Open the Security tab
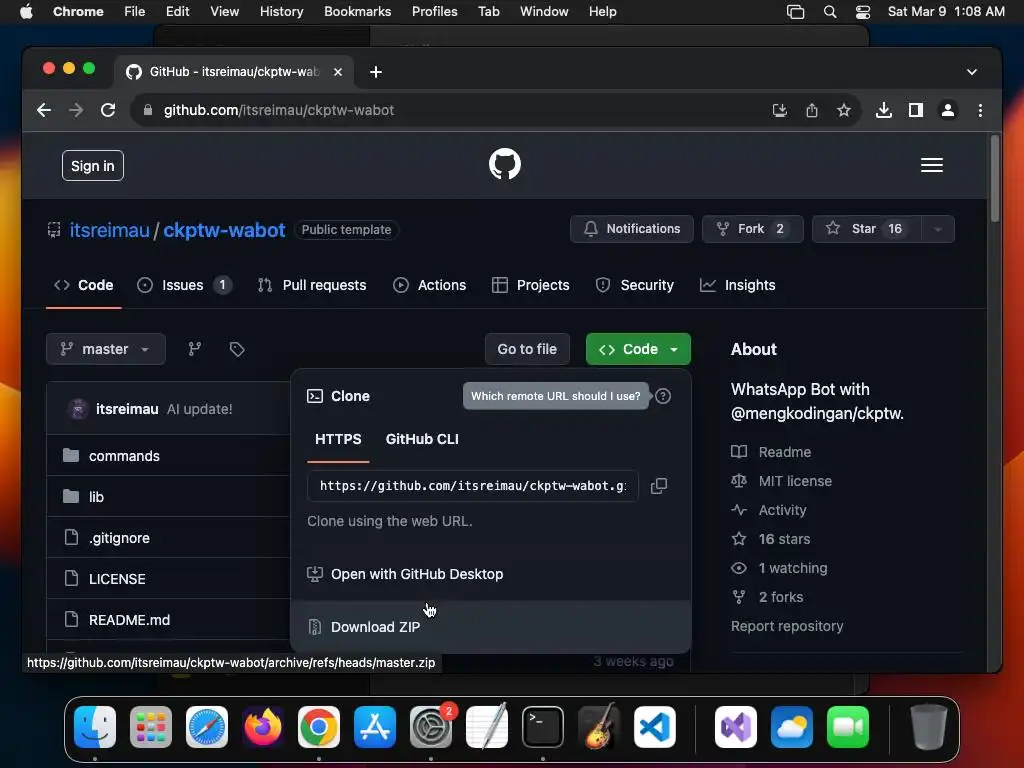Screen dimensions: 1024x768 pyautogui.click(x=634, y=285)
